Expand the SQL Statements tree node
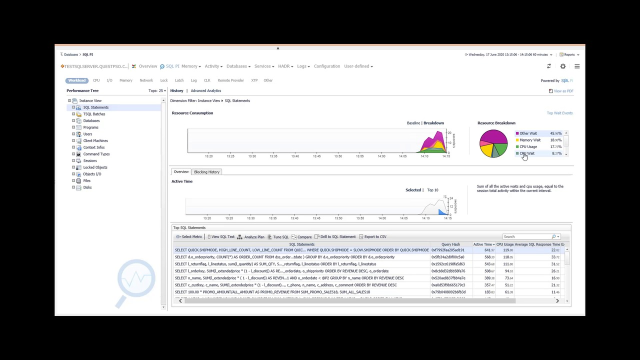 point(73,107)
